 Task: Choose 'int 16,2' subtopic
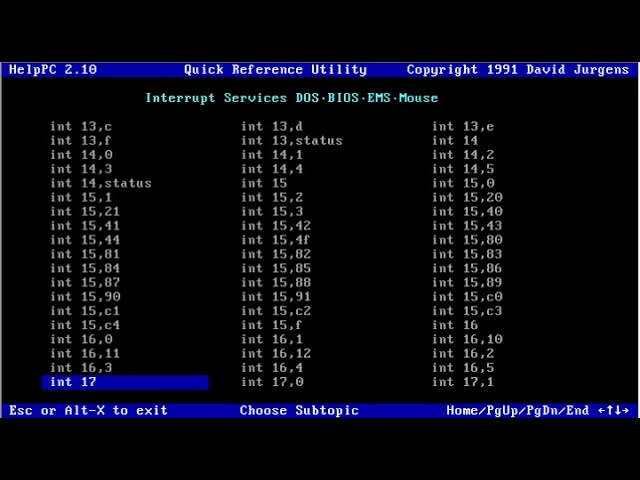pyautogui.click(x=463, y=353)
